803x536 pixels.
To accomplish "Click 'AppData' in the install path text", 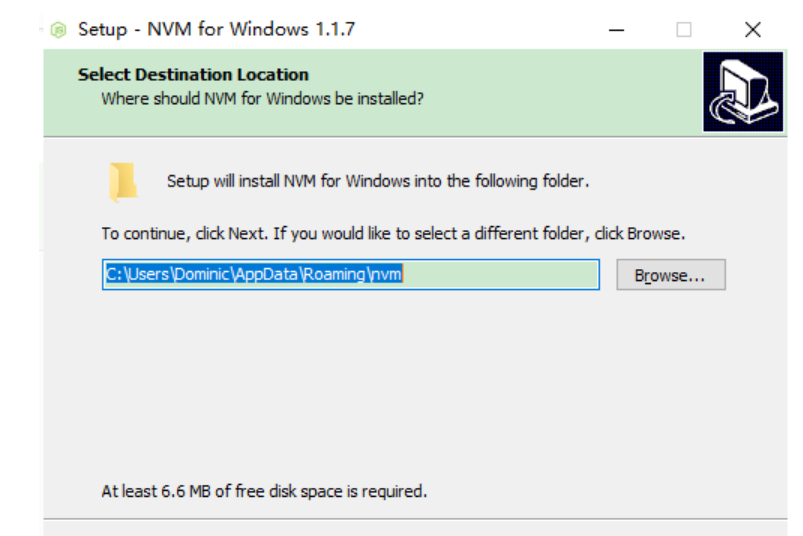I will coord(269,274).
